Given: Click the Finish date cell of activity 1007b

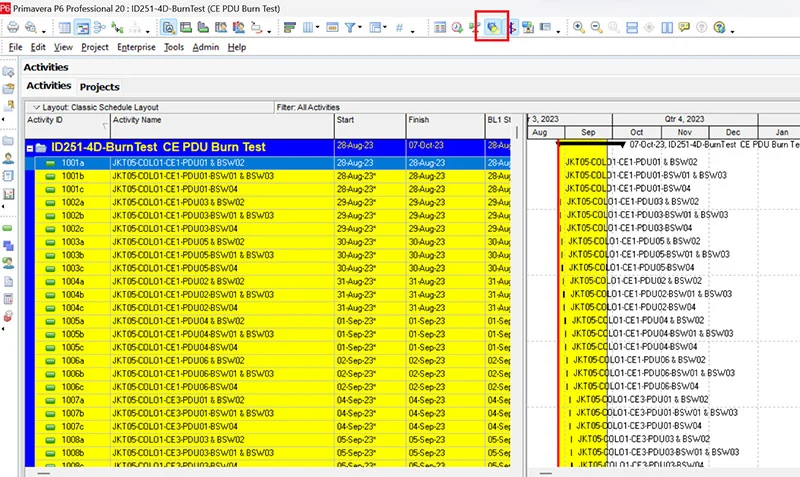Looking at the screenshot, I should pos(445,413).
